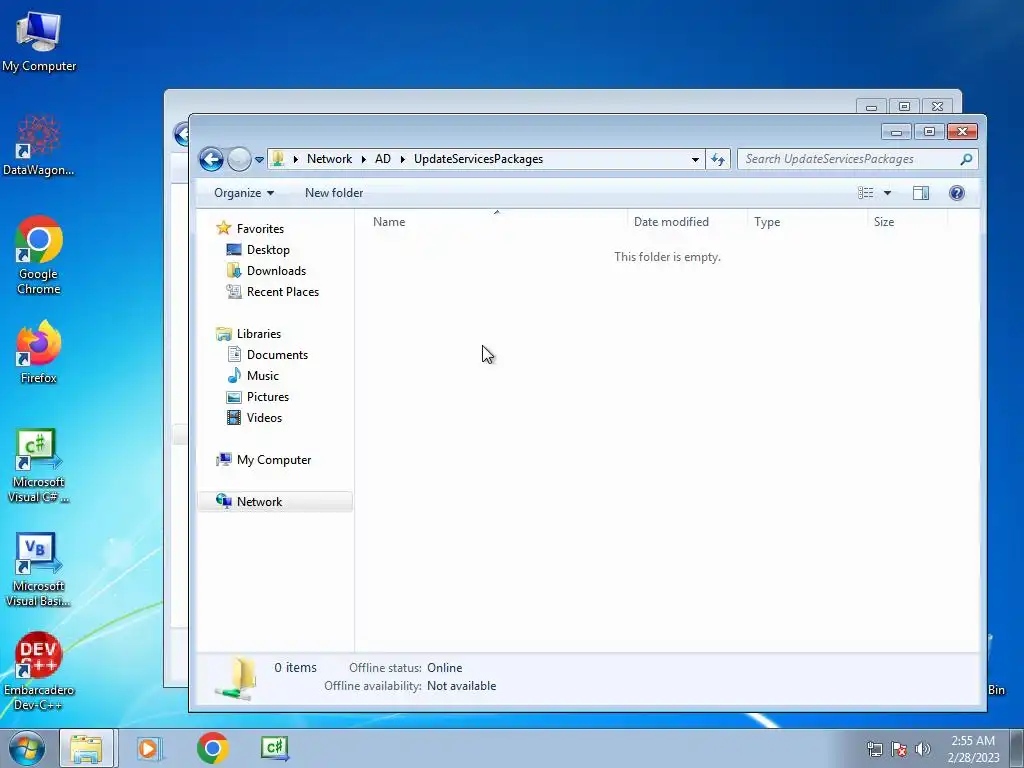The image size is (1024, 768).
Task: Open the address bar previous locations dropdown
Action: coord(695,159)
